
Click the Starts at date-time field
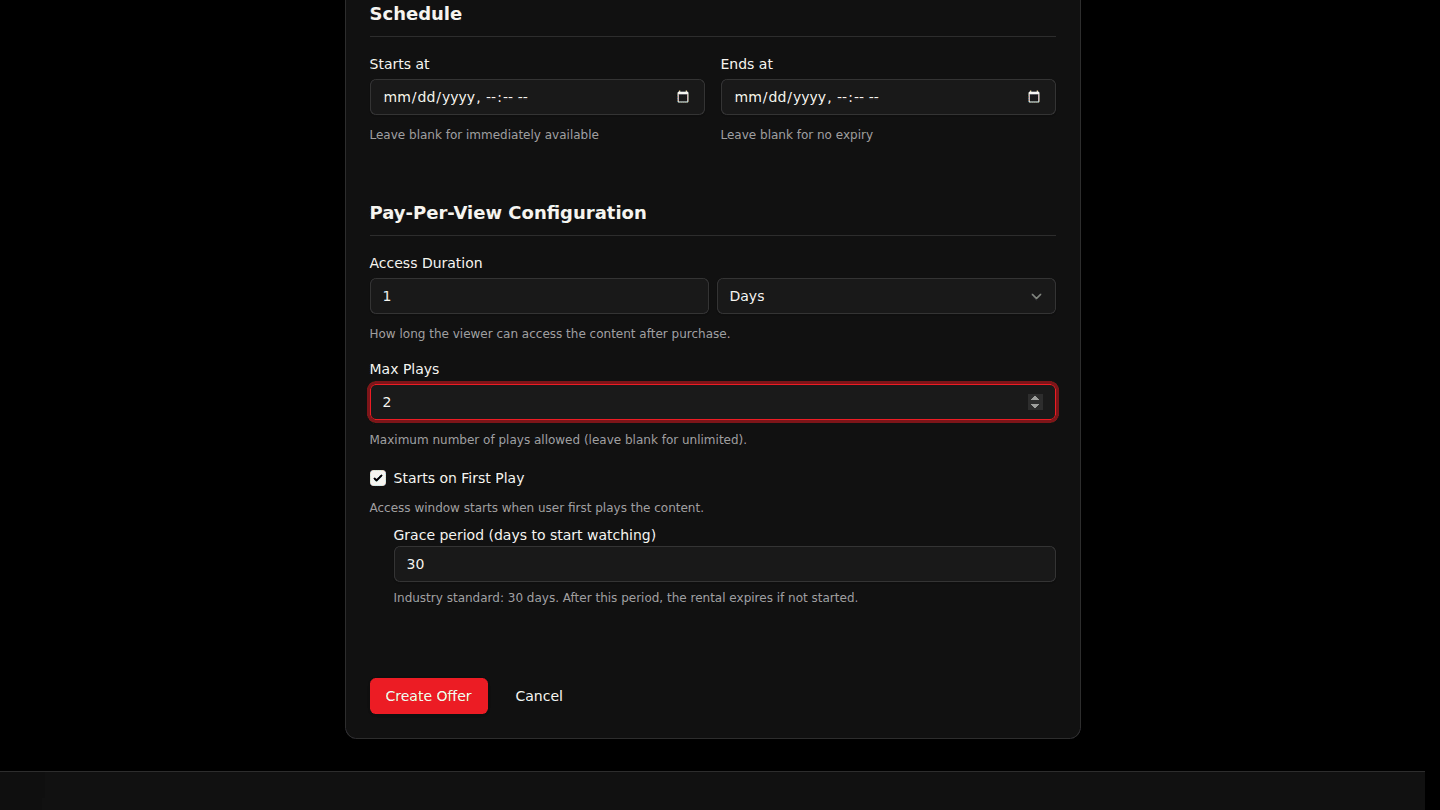tap(537, 97)
